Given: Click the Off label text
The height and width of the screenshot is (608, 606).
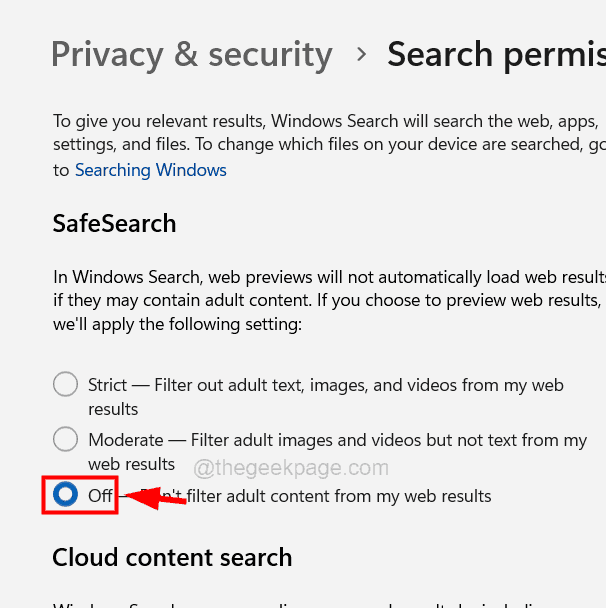Looking at the screenshot, I should tap(100, 495).
